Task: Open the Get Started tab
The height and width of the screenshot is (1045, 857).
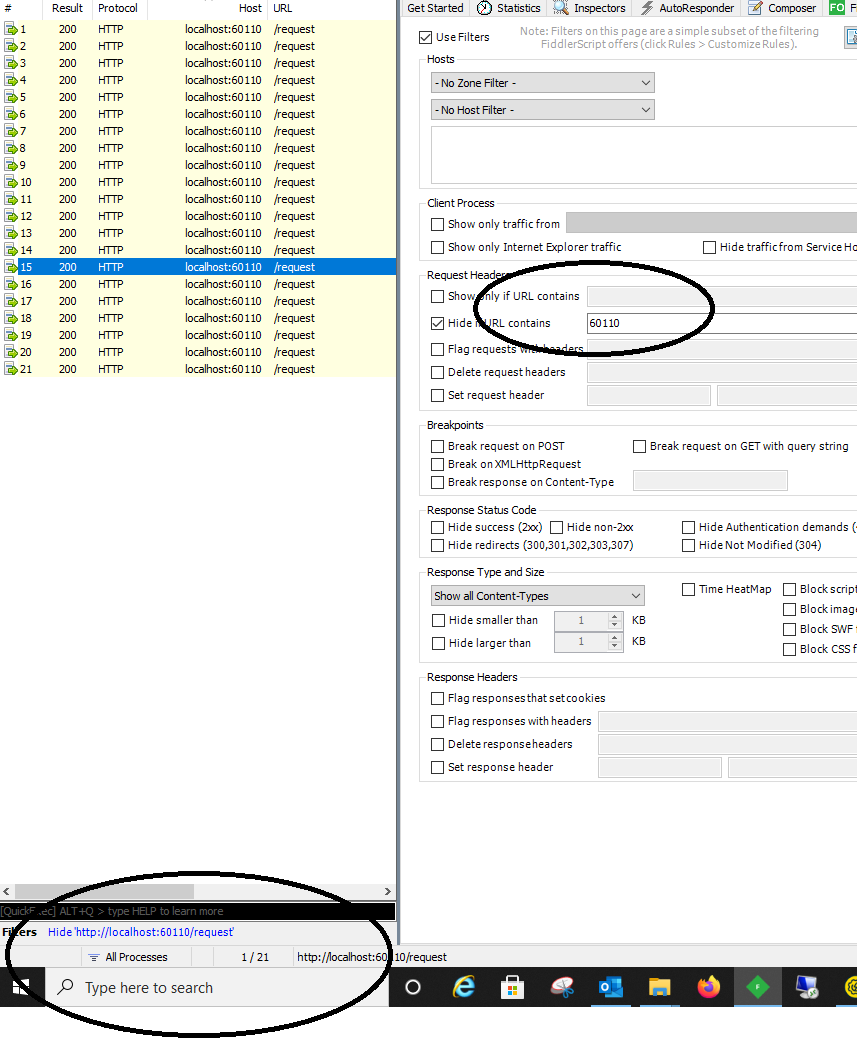Action: coord(435,8)
